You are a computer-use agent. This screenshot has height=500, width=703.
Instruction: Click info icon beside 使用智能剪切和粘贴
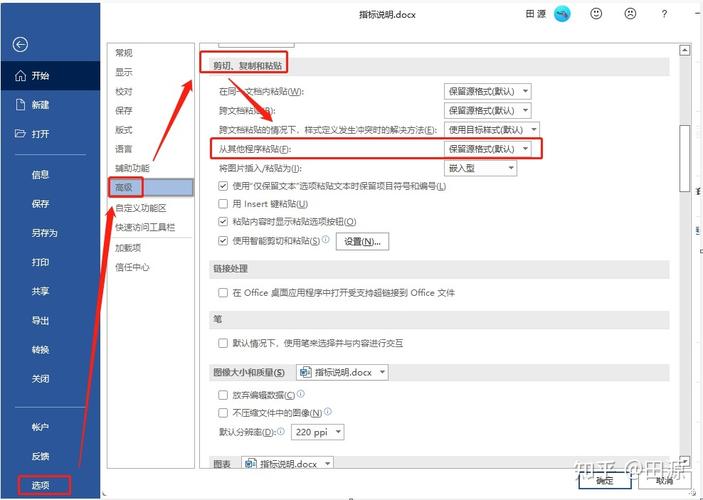click(326, 240)
